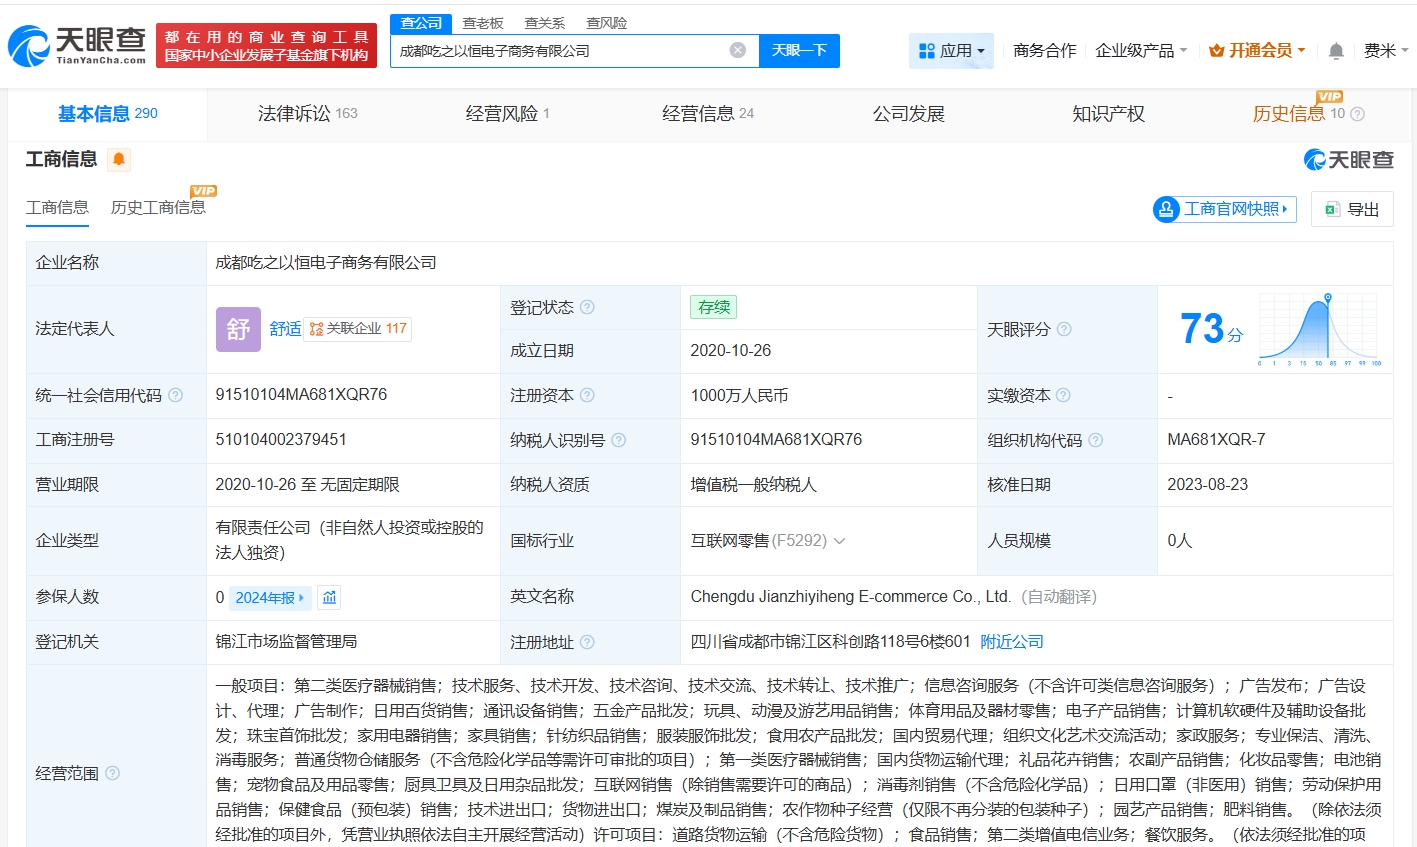Expand 企业级产品 dropdown in header
Viewport: 1417px width, 847px height.
1141,50
